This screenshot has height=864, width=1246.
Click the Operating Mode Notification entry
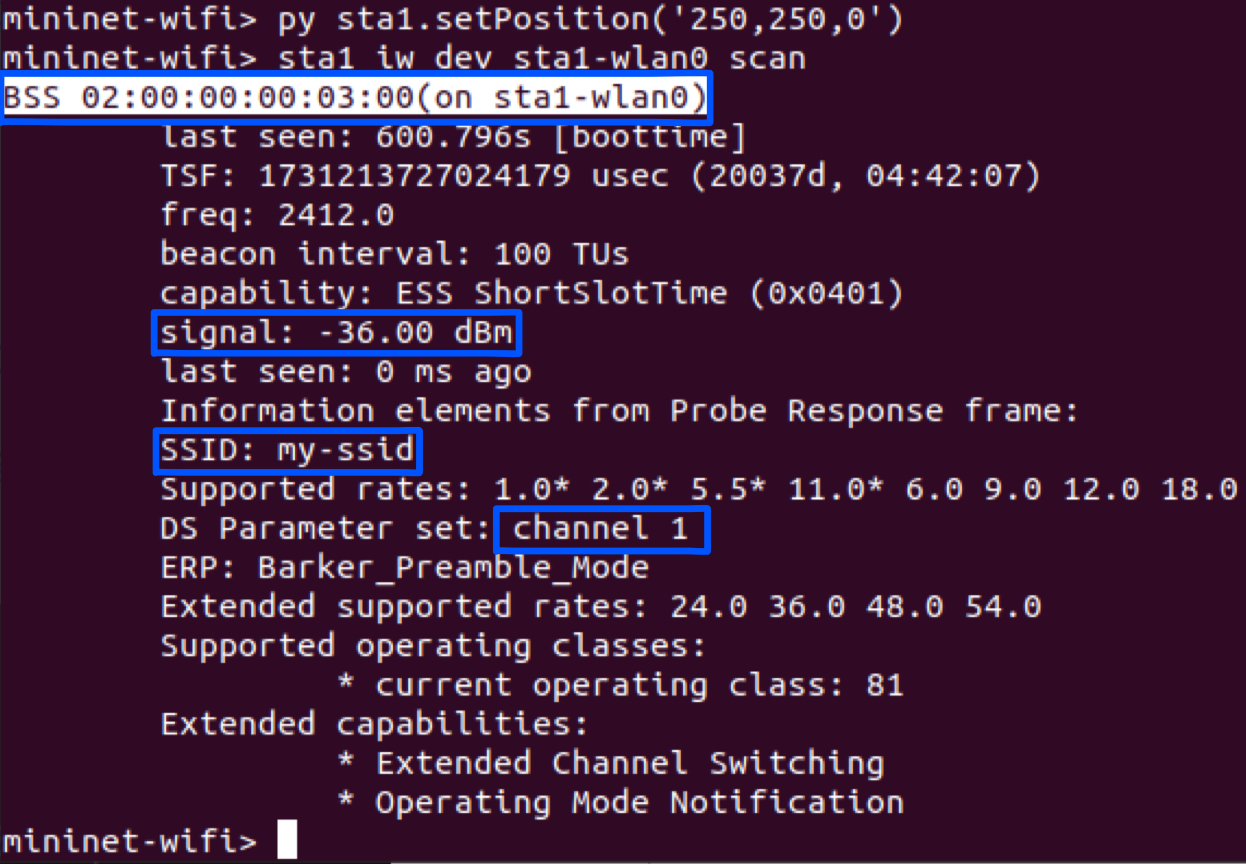[620, 802]
